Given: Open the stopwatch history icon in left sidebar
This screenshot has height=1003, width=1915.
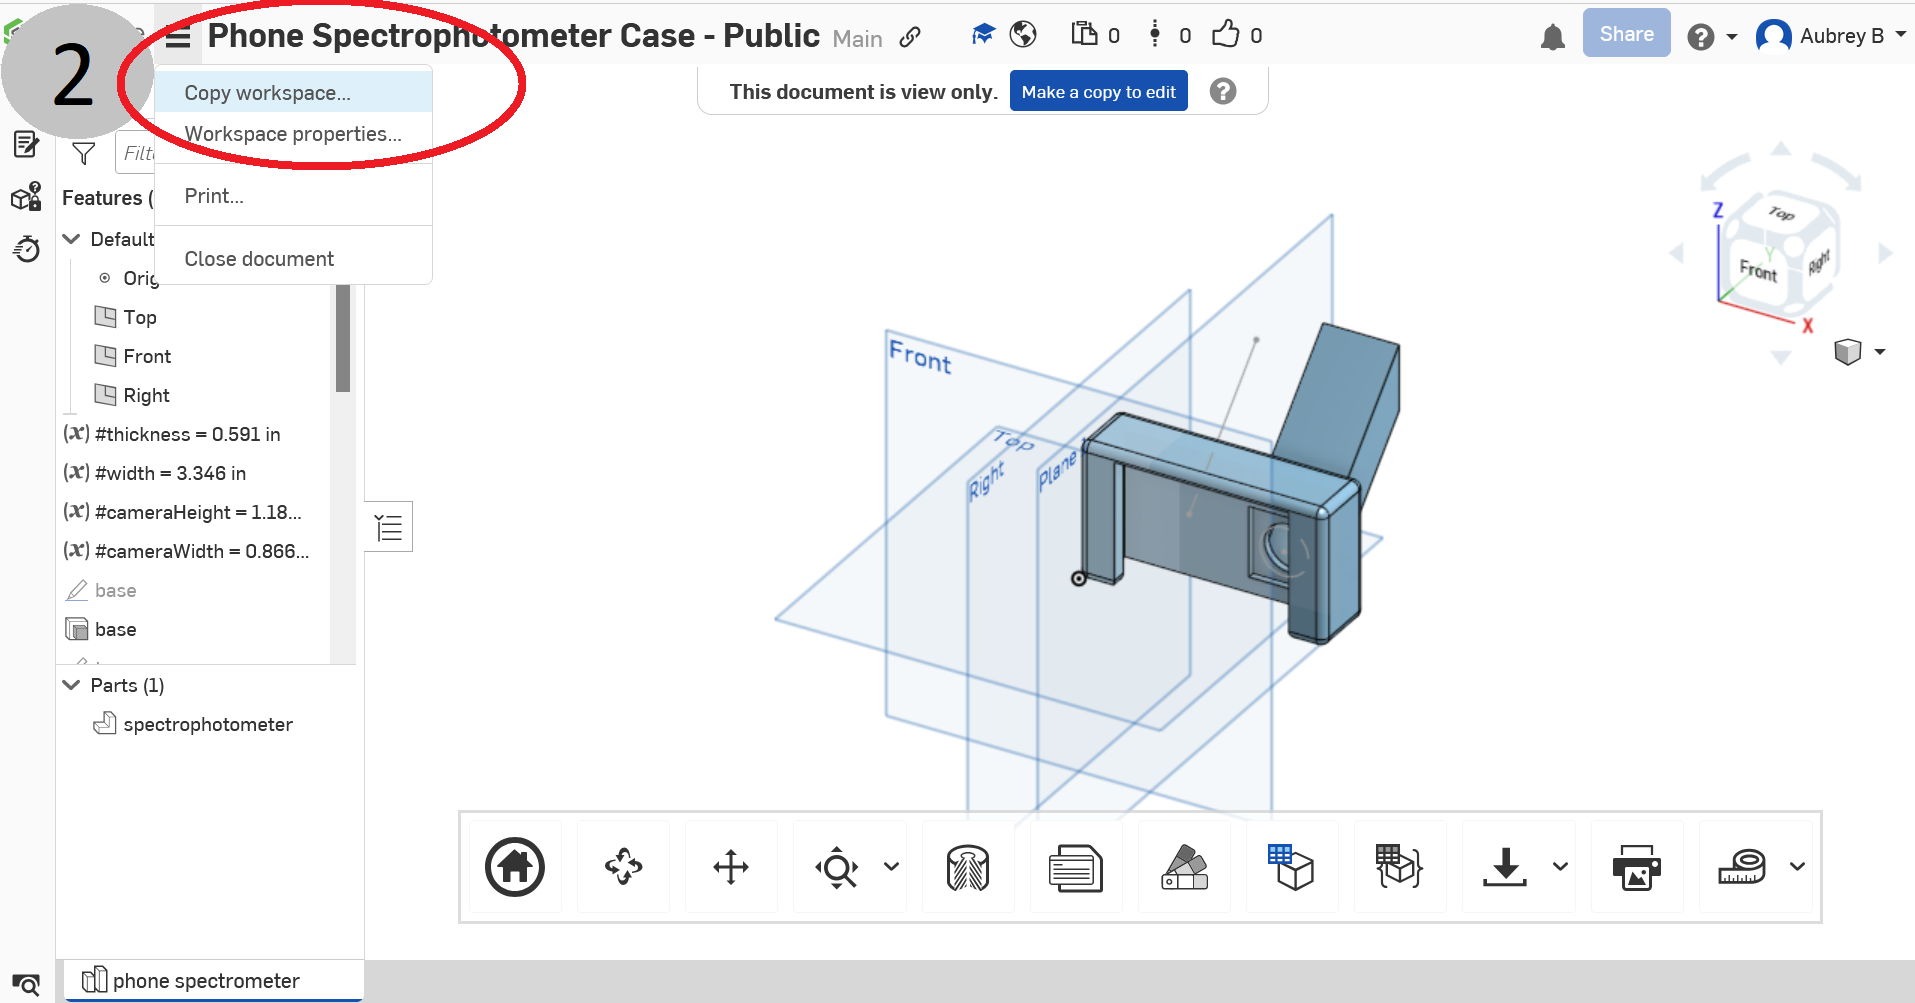Looking at the screenshot, I should [27, 248].
